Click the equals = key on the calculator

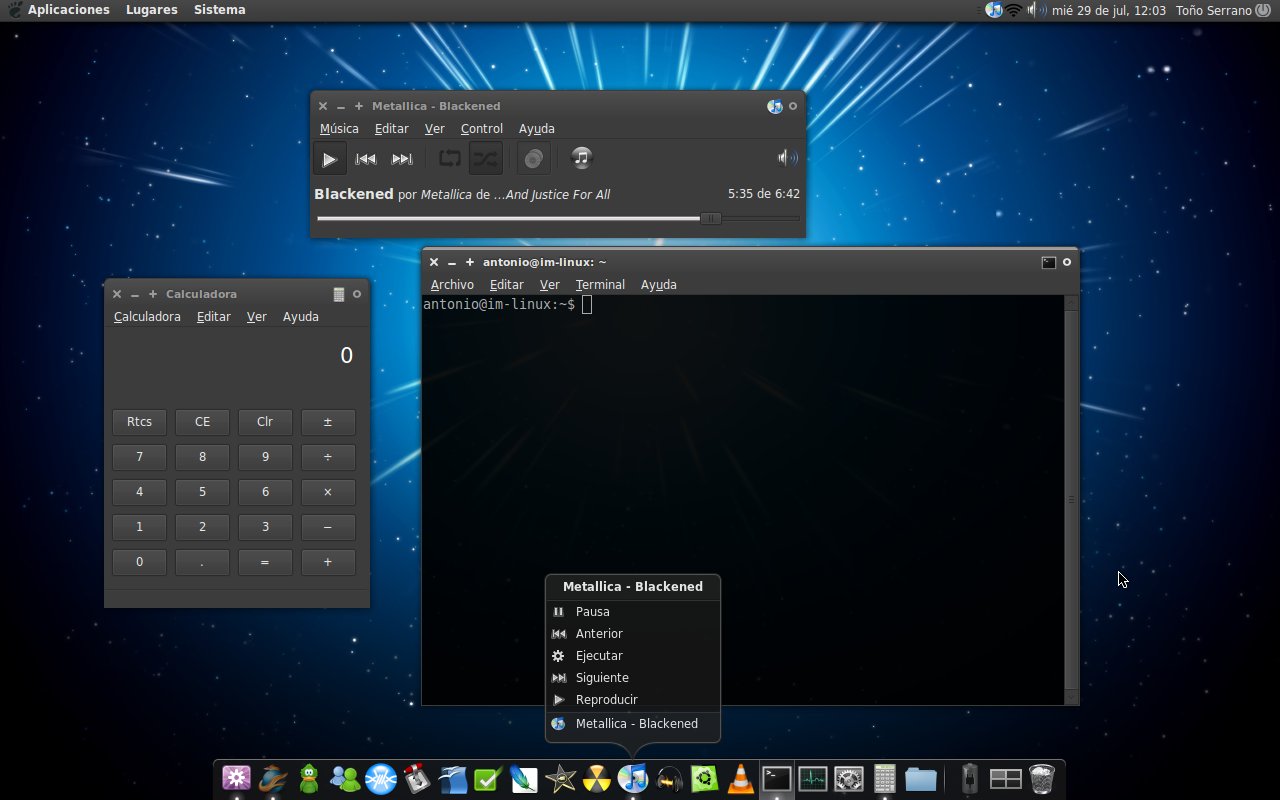265,562
